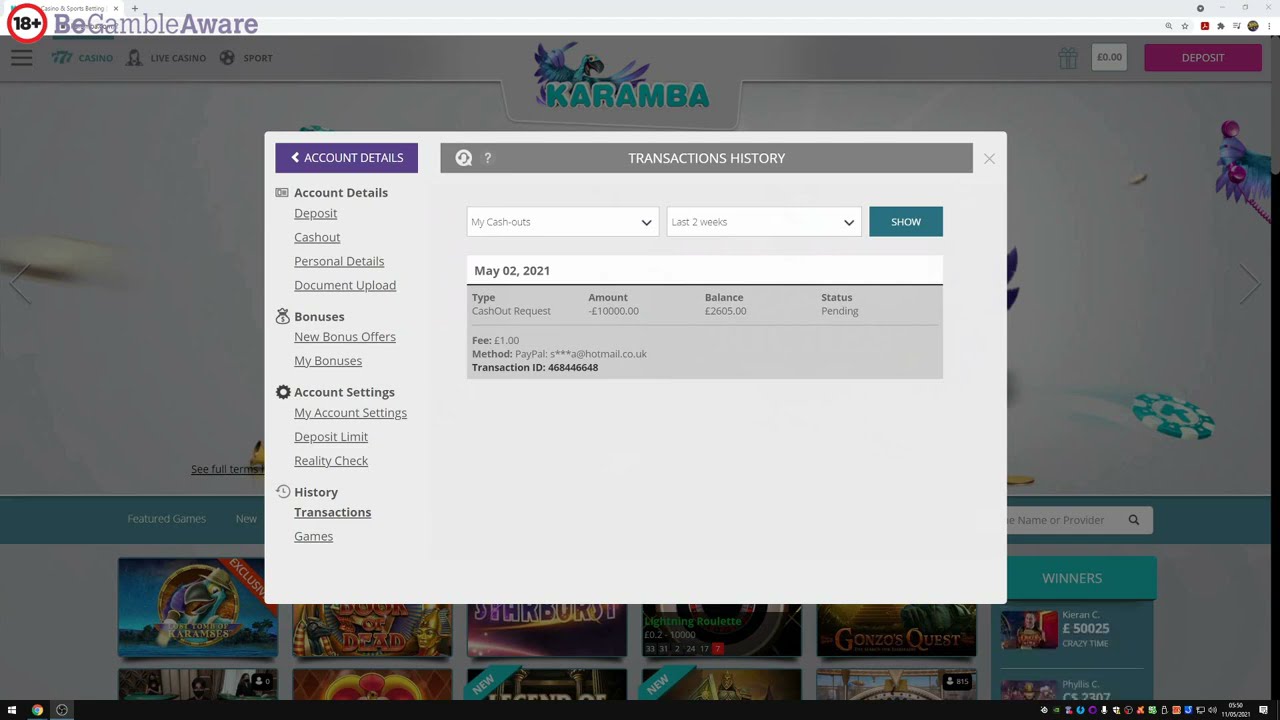Select the Featured Games tab
The width and height of the screenshot is (1280, 720).
click(166, 519)
